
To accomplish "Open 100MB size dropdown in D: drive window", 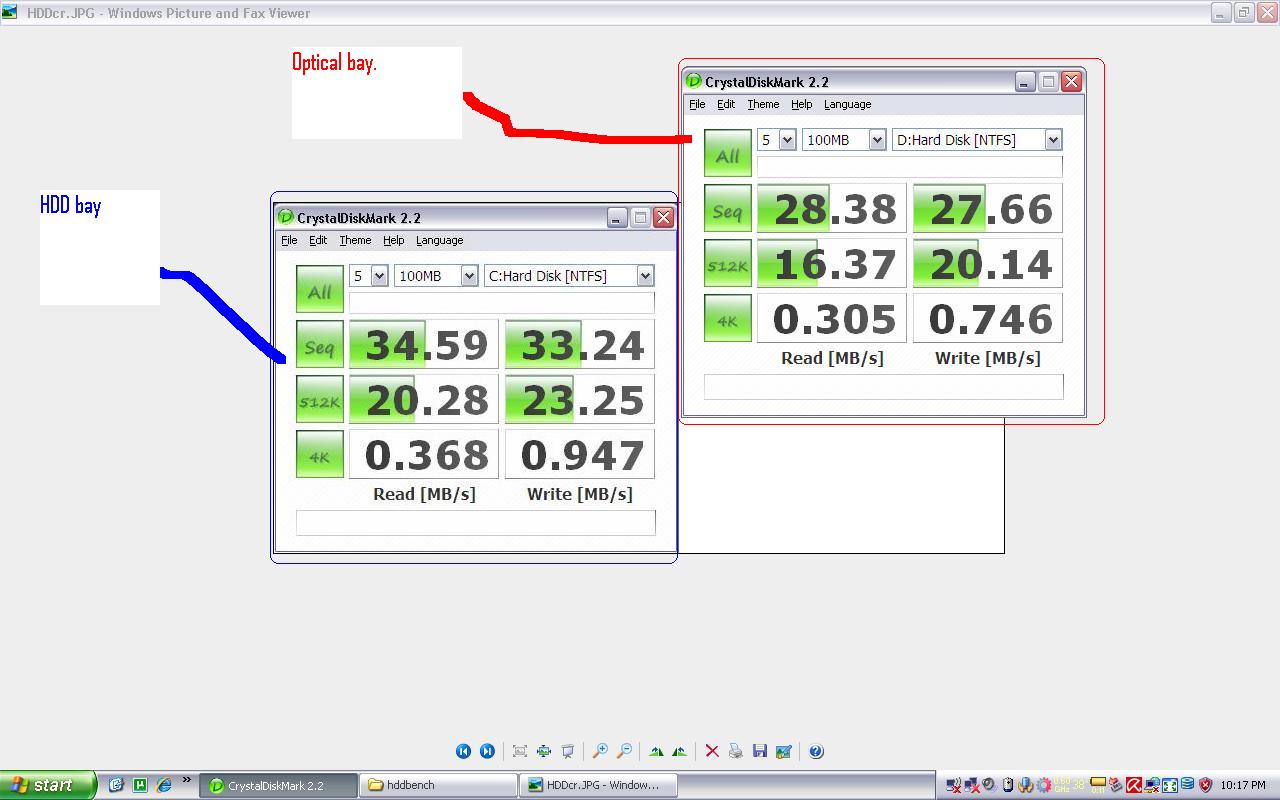I will coord(877,140).
